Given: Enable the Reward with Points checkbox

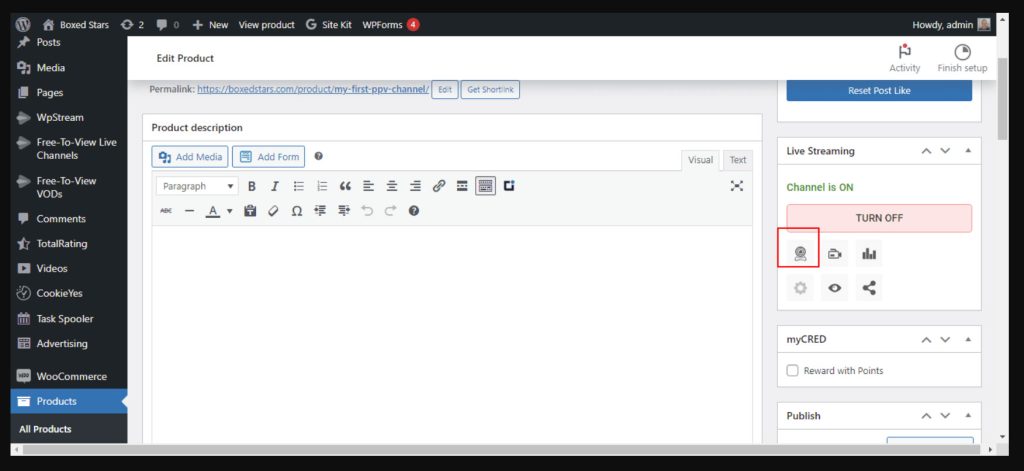Looking at the screenshot, I should (793, 371).
